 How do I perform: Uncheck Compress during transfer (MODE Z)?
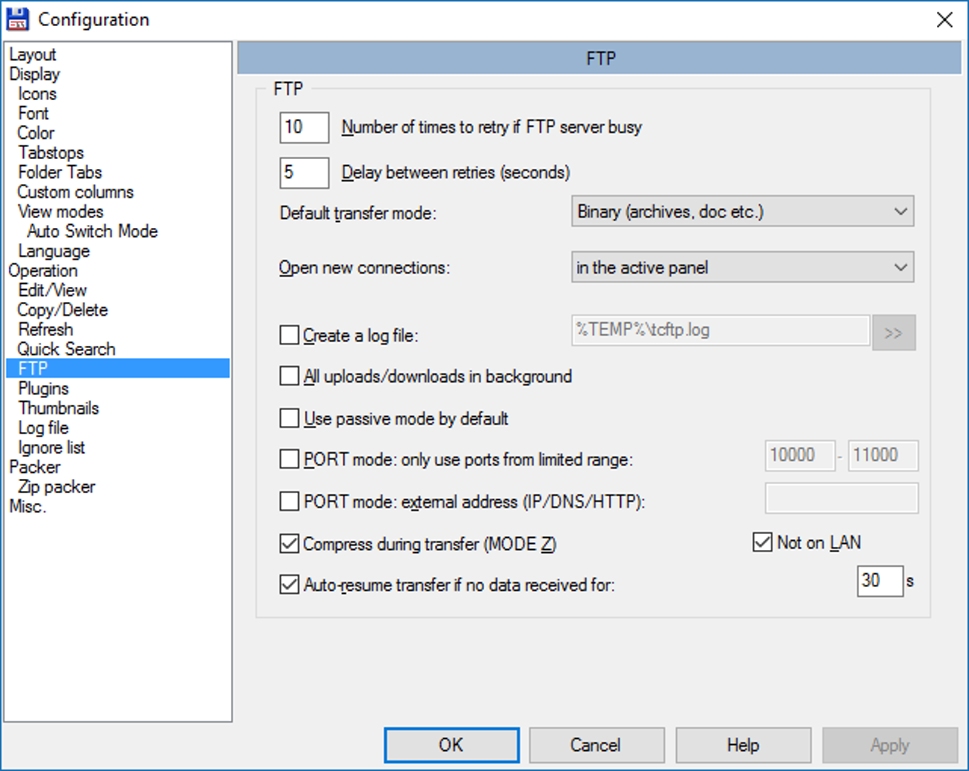point(290,544)
